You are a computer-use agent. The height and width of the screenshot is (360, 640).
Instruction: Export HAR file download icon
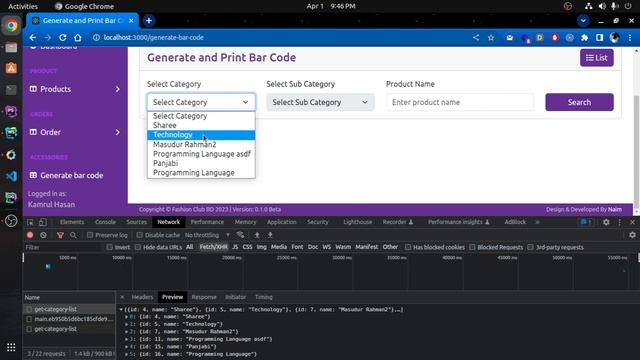pyautogui.click(x=270, y=235)
